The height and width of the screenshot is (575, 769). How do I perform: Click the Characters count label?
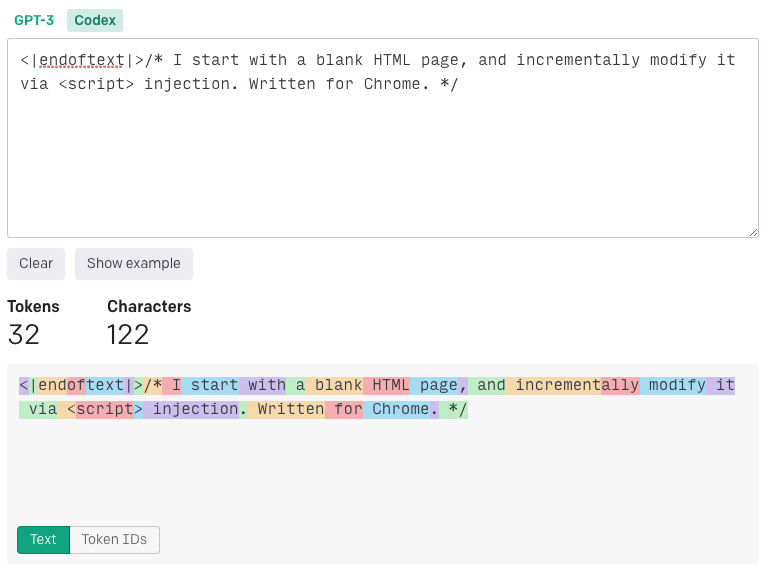pos(149,307)
